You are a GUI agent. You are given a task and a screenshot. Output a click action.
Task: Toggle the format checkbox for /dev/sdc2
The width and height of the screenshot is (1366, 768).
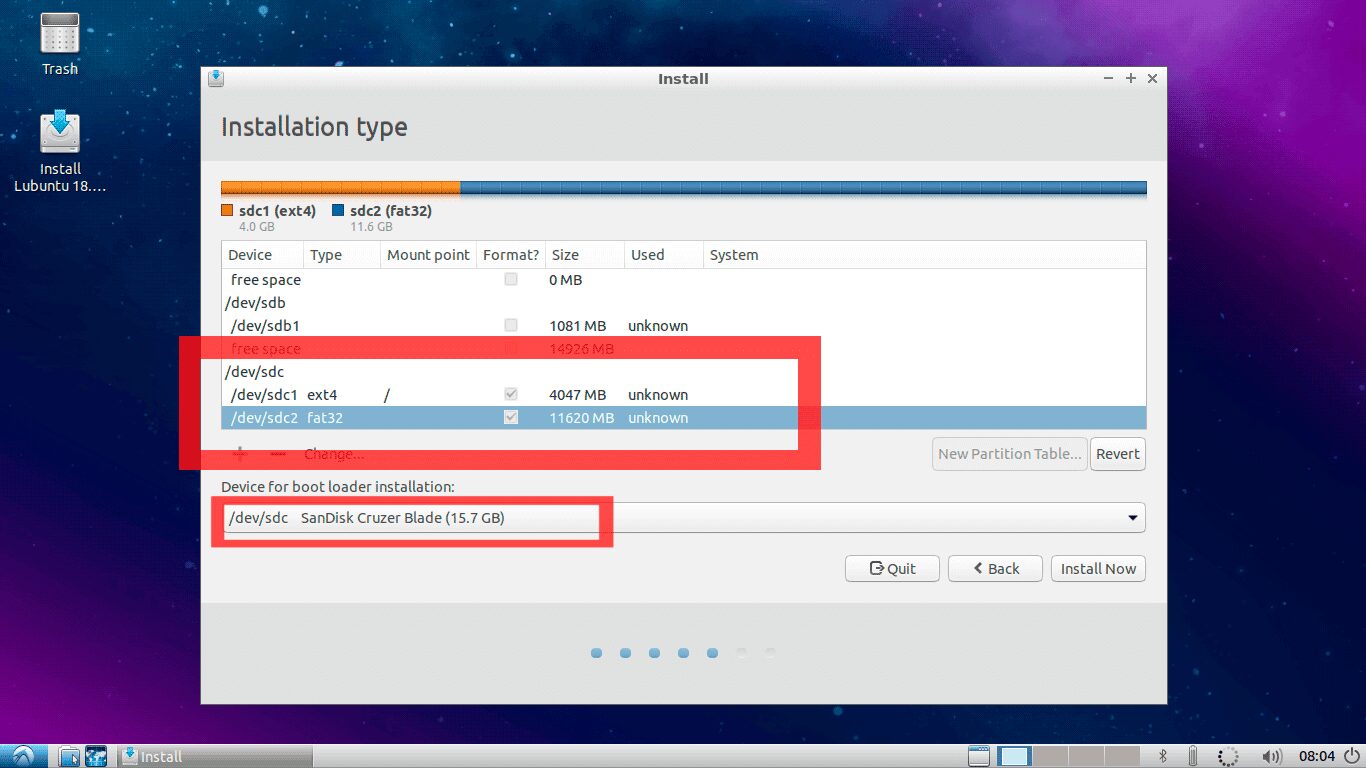point(511,418)
